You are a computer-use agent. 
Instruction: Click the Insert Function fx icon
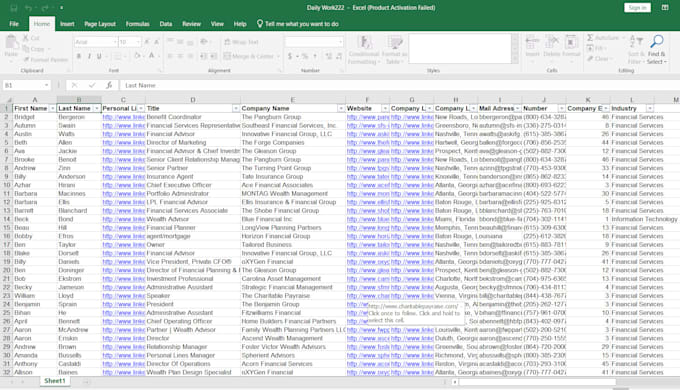109,85
